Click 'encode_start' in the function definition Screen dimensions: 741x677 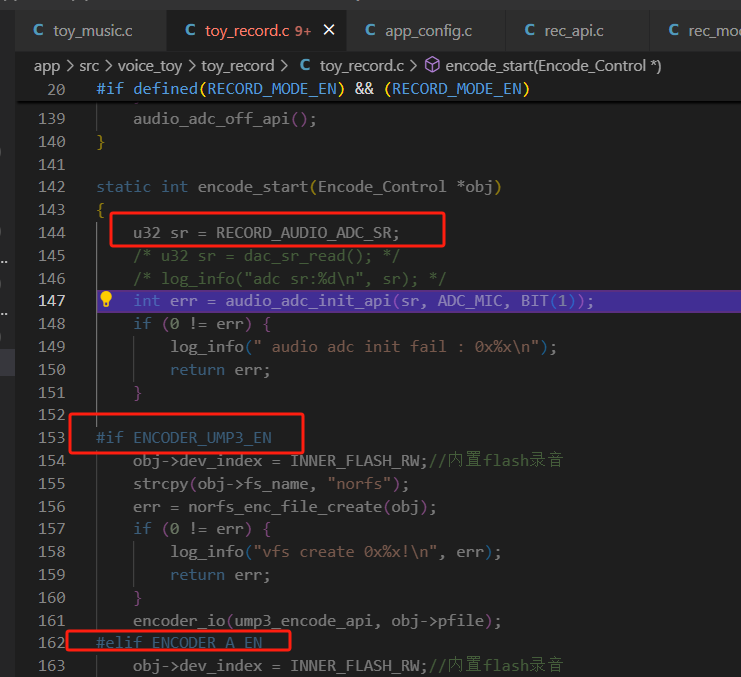[x=253, y=187]
